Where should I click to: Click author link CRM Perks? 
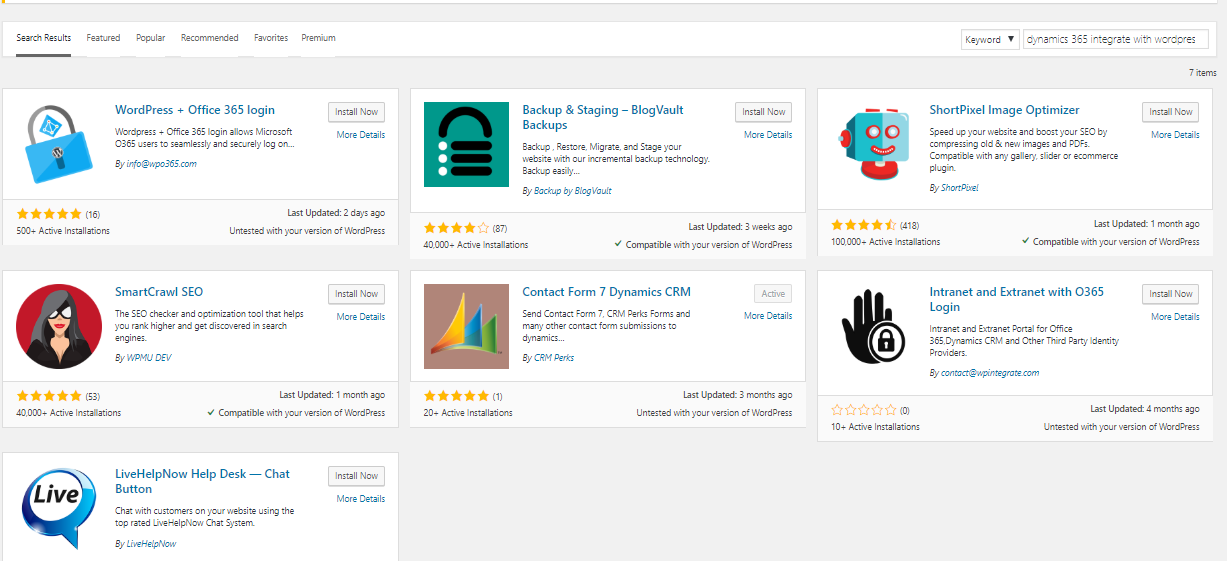554,358
